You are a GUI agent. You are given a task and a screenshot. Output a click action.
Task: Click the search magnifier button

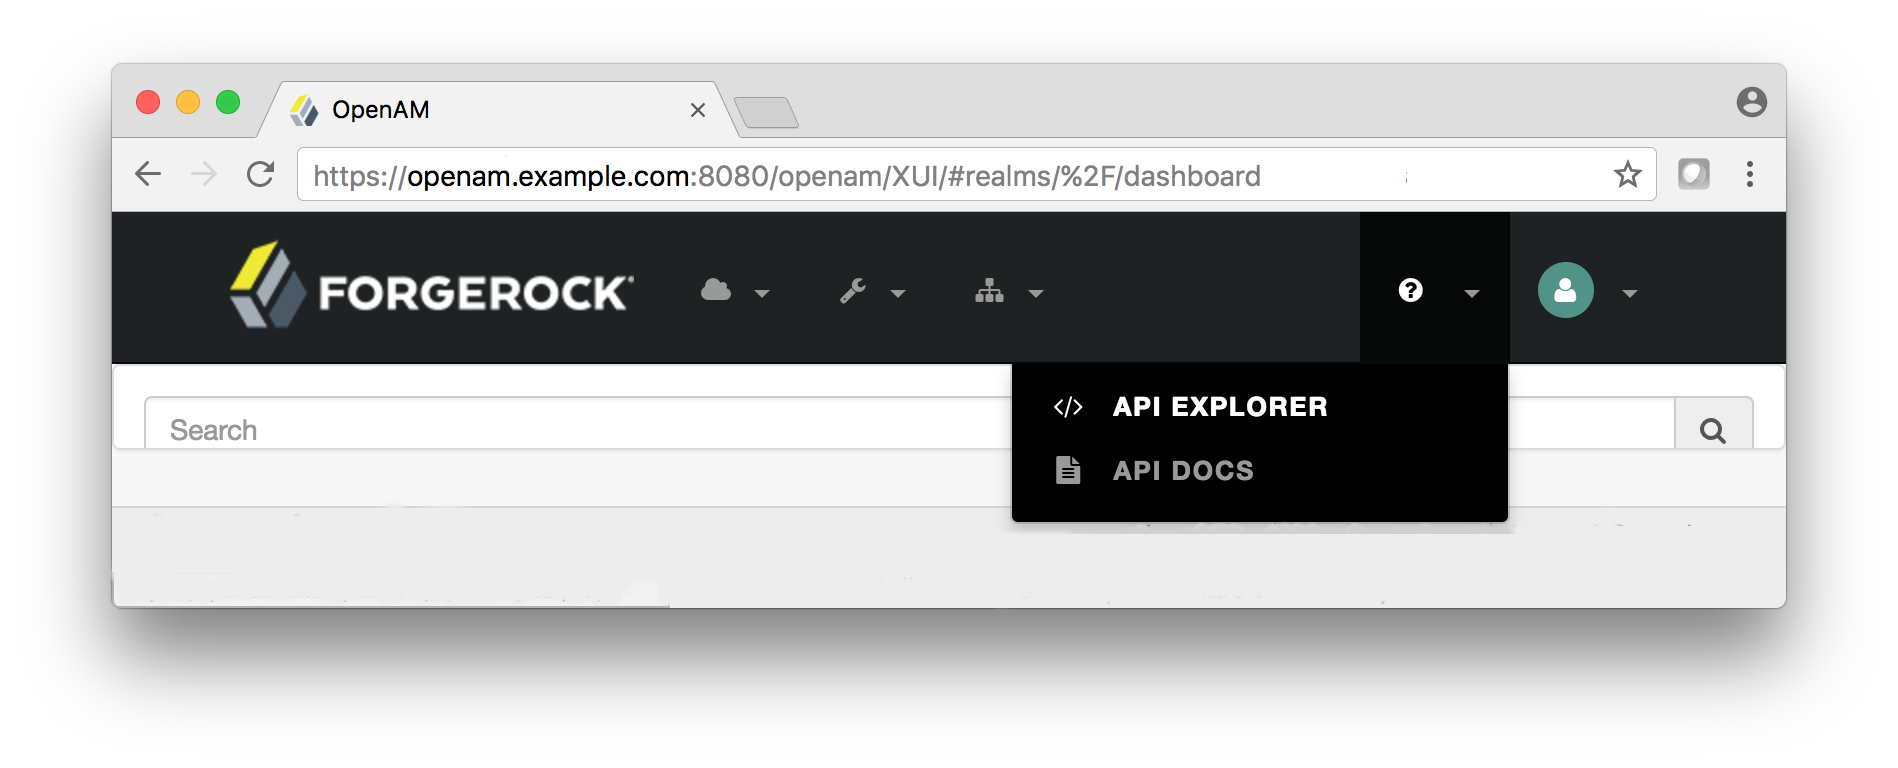click(1714, 428)
